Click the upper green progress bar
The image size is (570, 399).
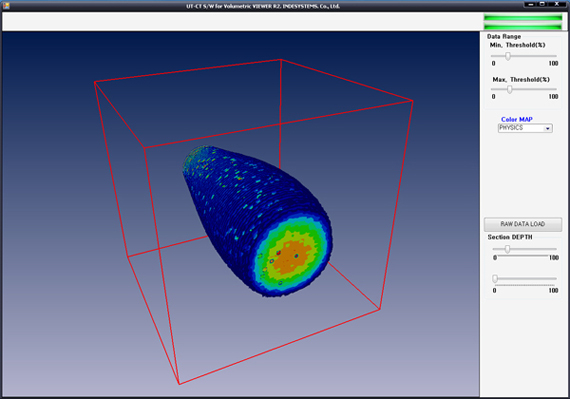[x=523, y=17]
